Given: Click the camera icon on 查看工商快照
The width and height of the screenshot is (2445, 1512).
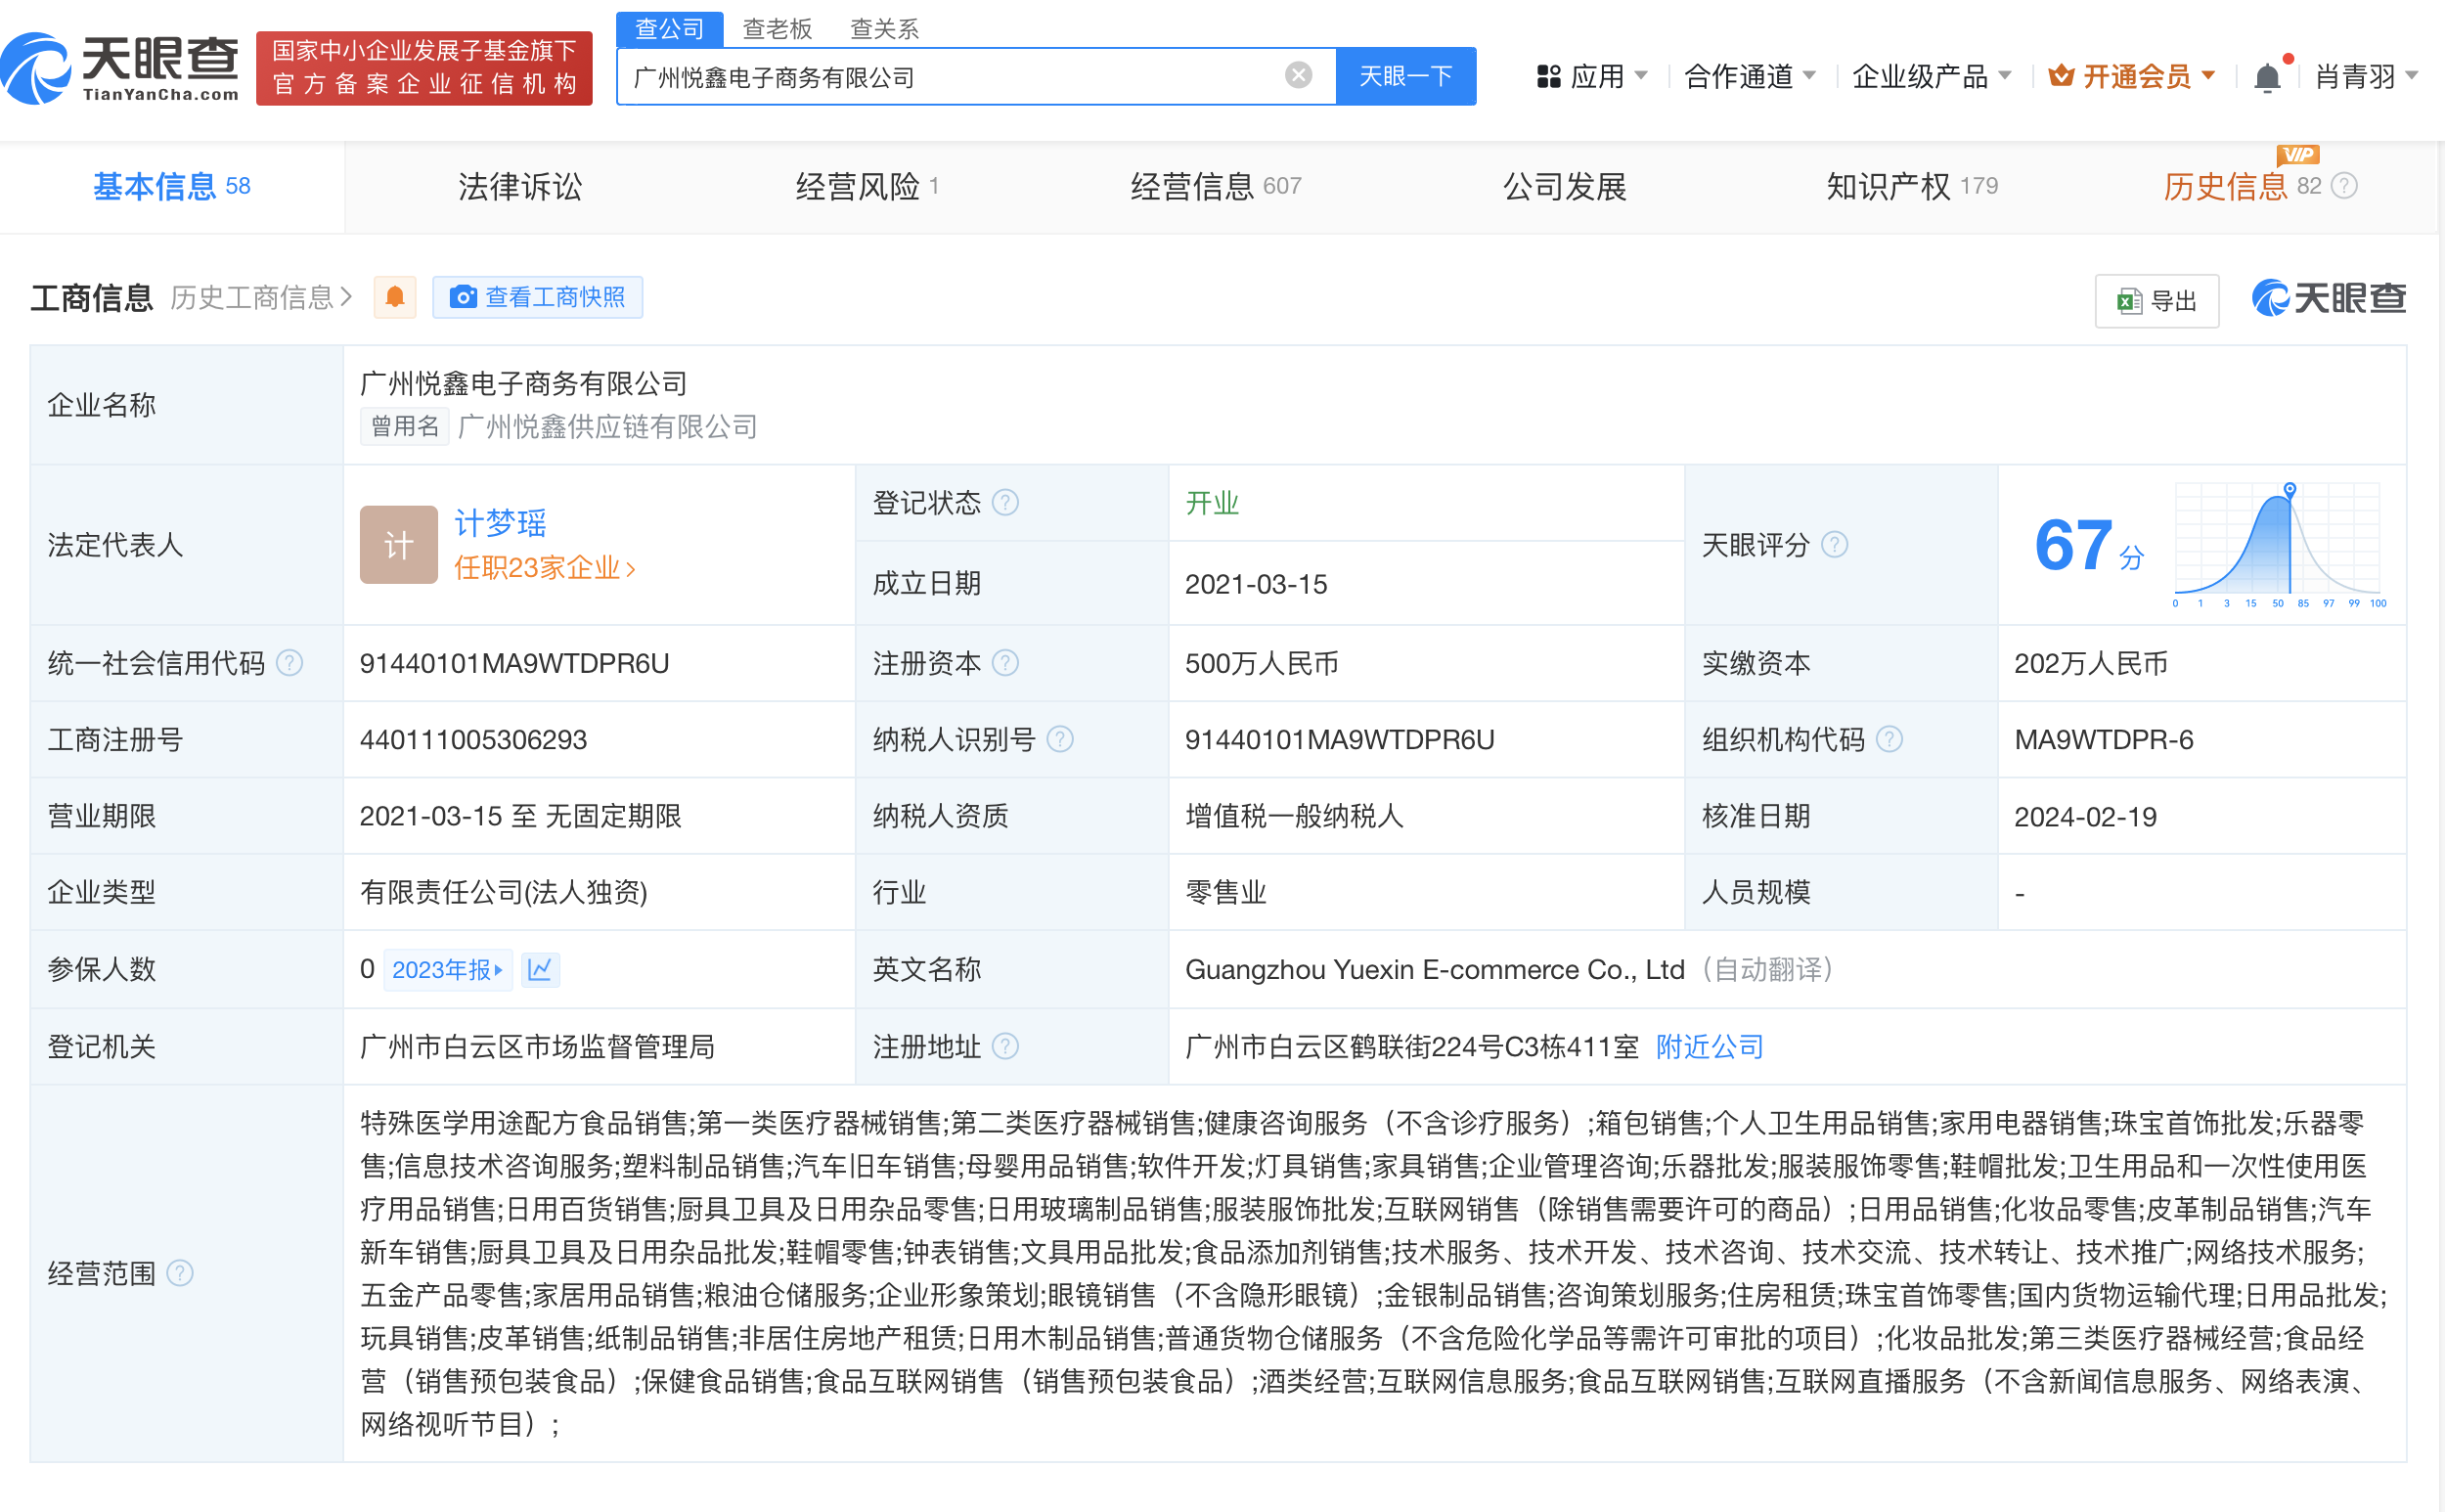Looking at the screenshot, I should [x=463, y=297].
